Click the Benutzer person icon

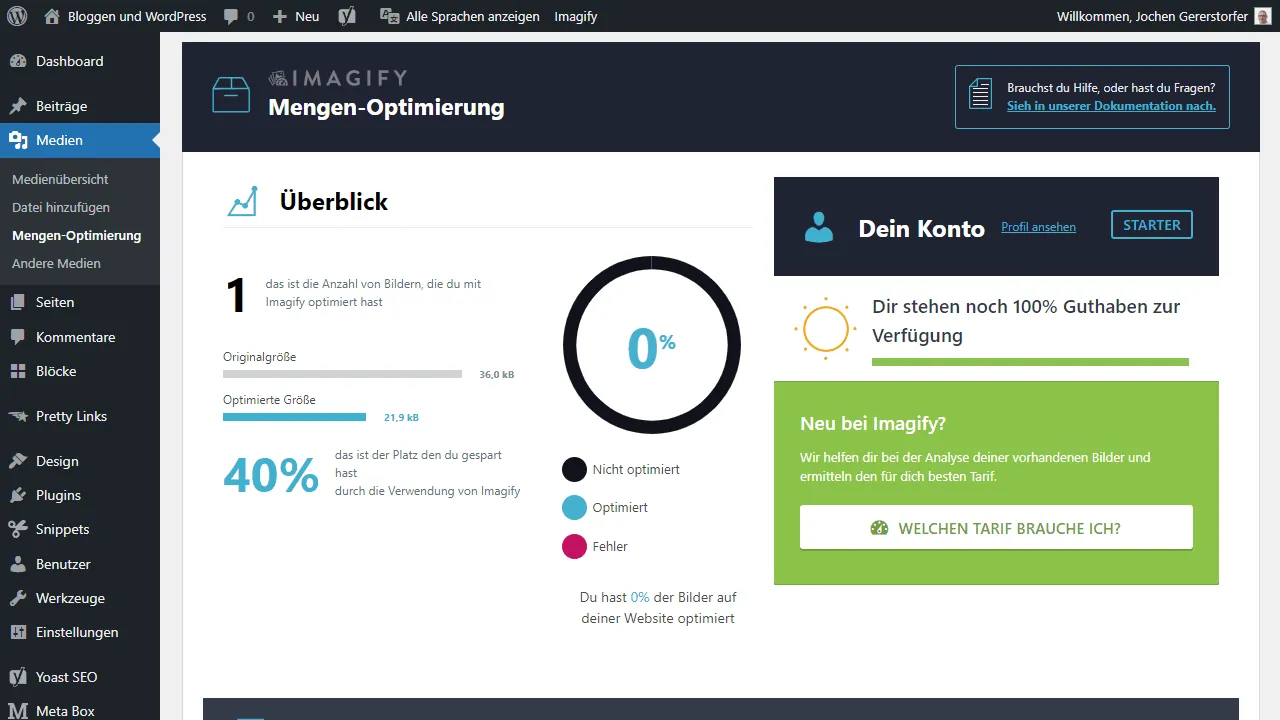coord(18,564)
